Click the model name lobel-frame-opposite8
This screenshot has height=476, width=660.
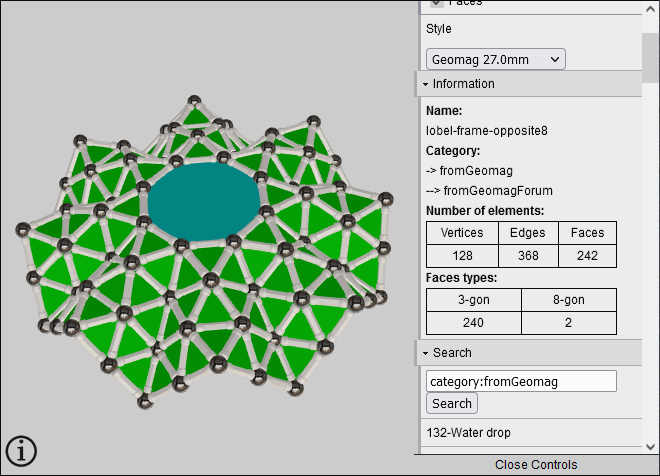[487, 131]
